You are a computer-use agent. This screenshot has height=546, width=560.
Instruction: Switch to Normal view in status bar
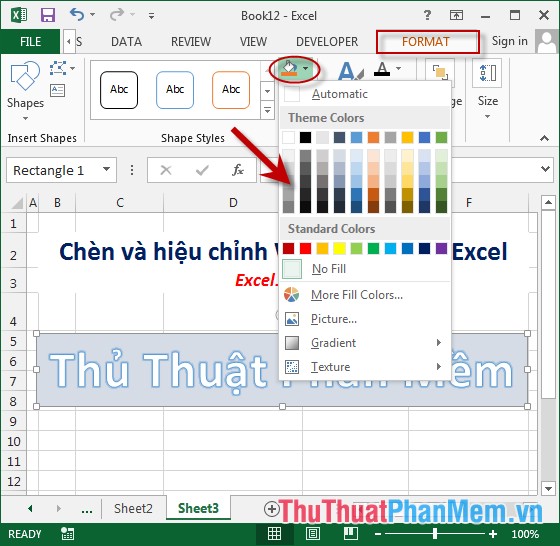click(x=275, y=534)
